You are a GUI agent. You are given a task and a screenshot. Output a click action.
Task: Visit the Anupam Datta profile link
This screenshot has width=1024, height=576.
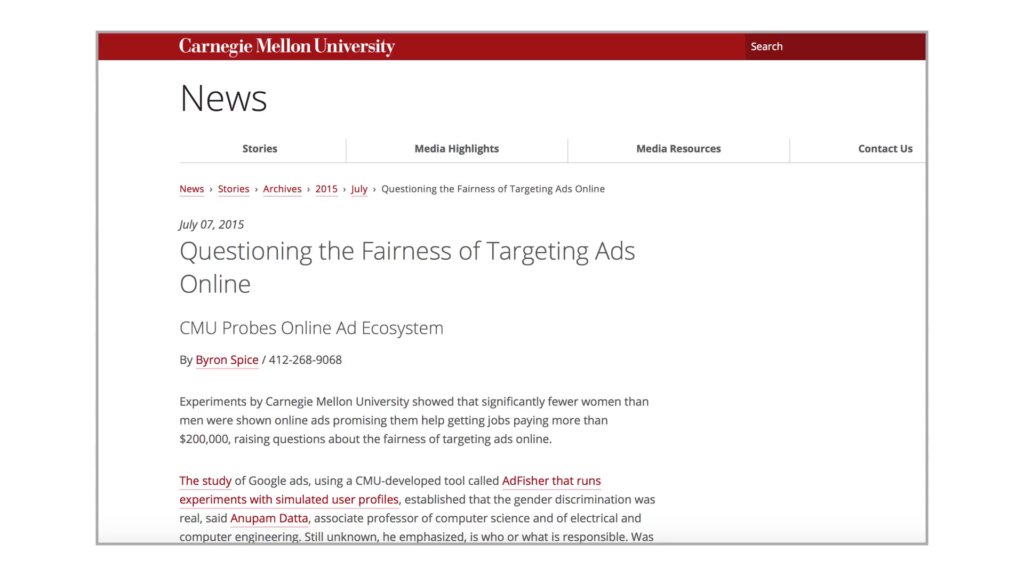point(269,519)
